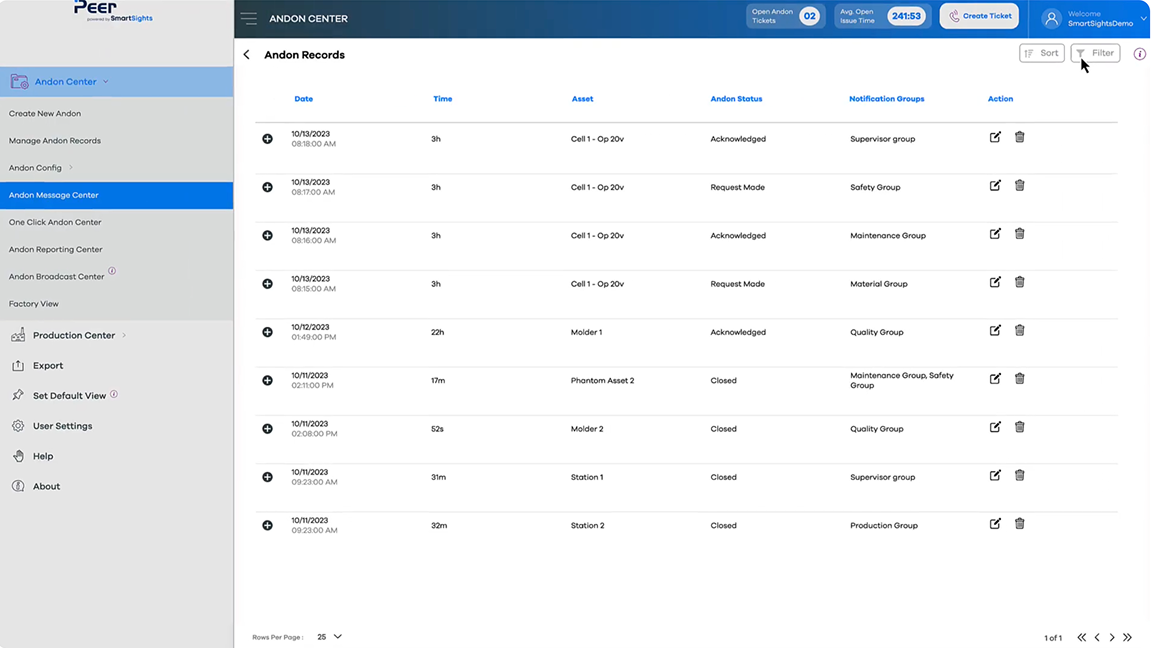This screenshot has width=1152, height=648.
Task: Expand the 08:18:00 AM record row
Action: pyautogui.click(x=267, y=139)
